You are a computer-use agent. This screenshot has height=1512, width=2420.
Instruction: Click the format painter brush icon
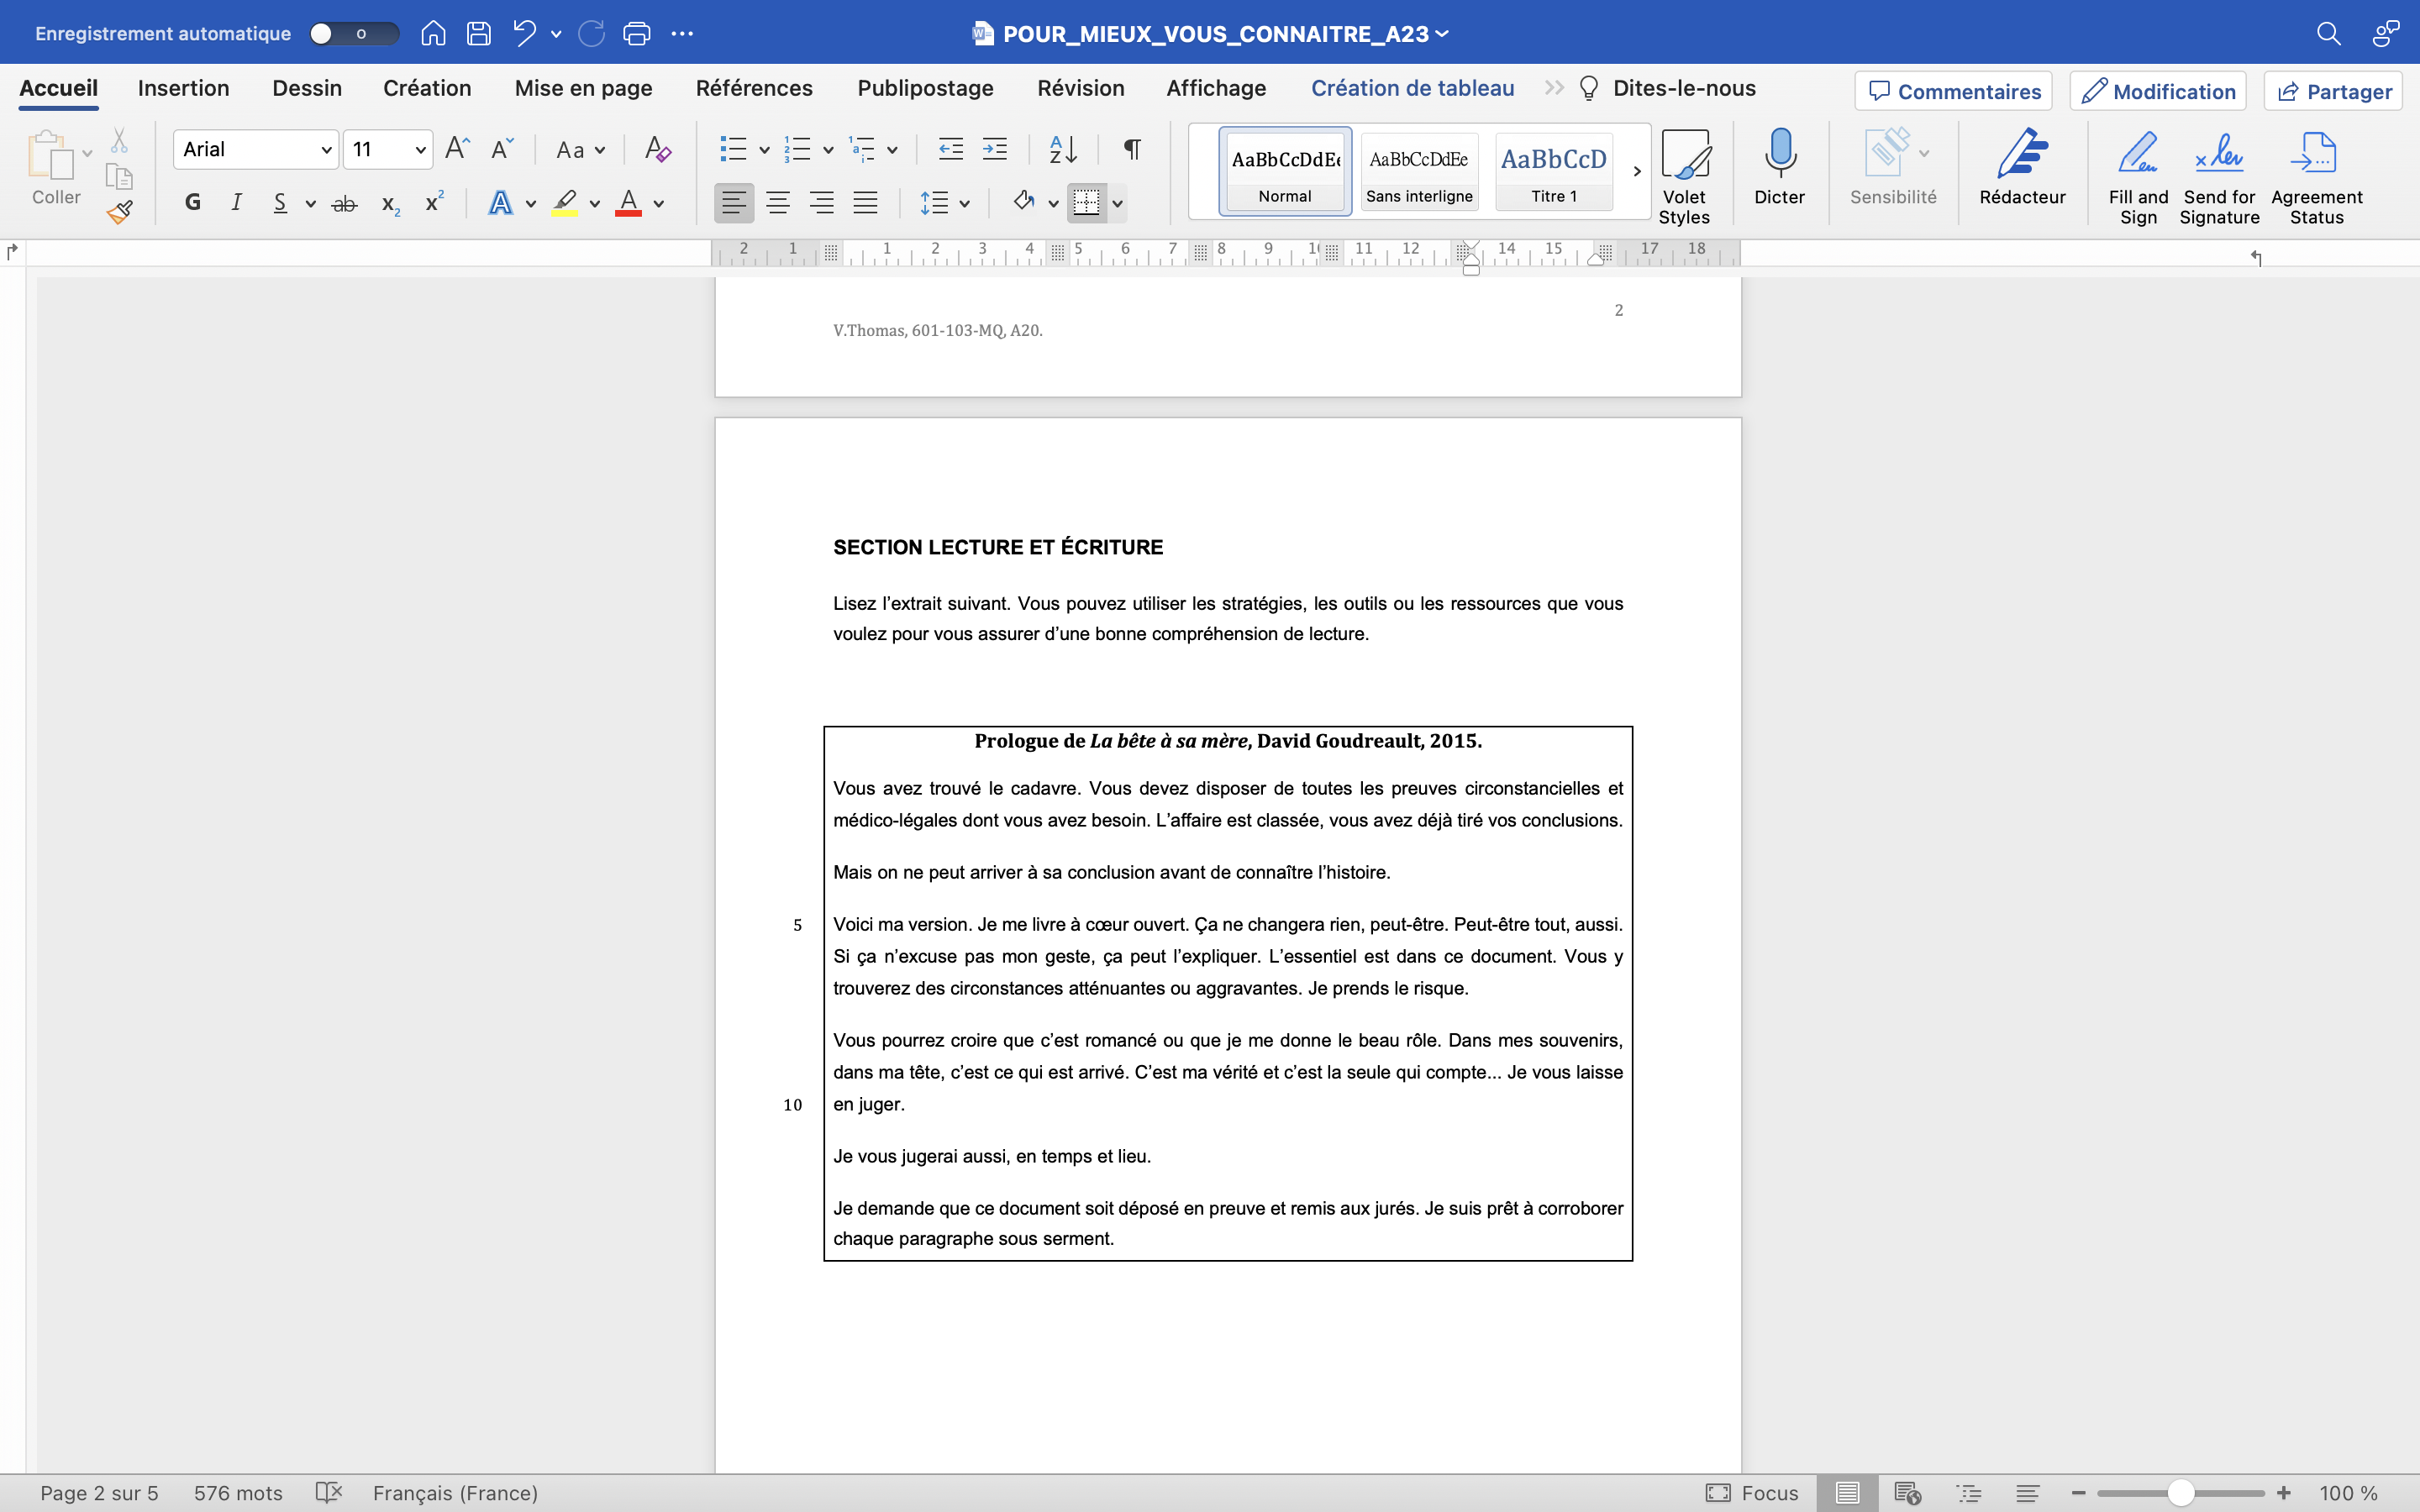[120, 211]
